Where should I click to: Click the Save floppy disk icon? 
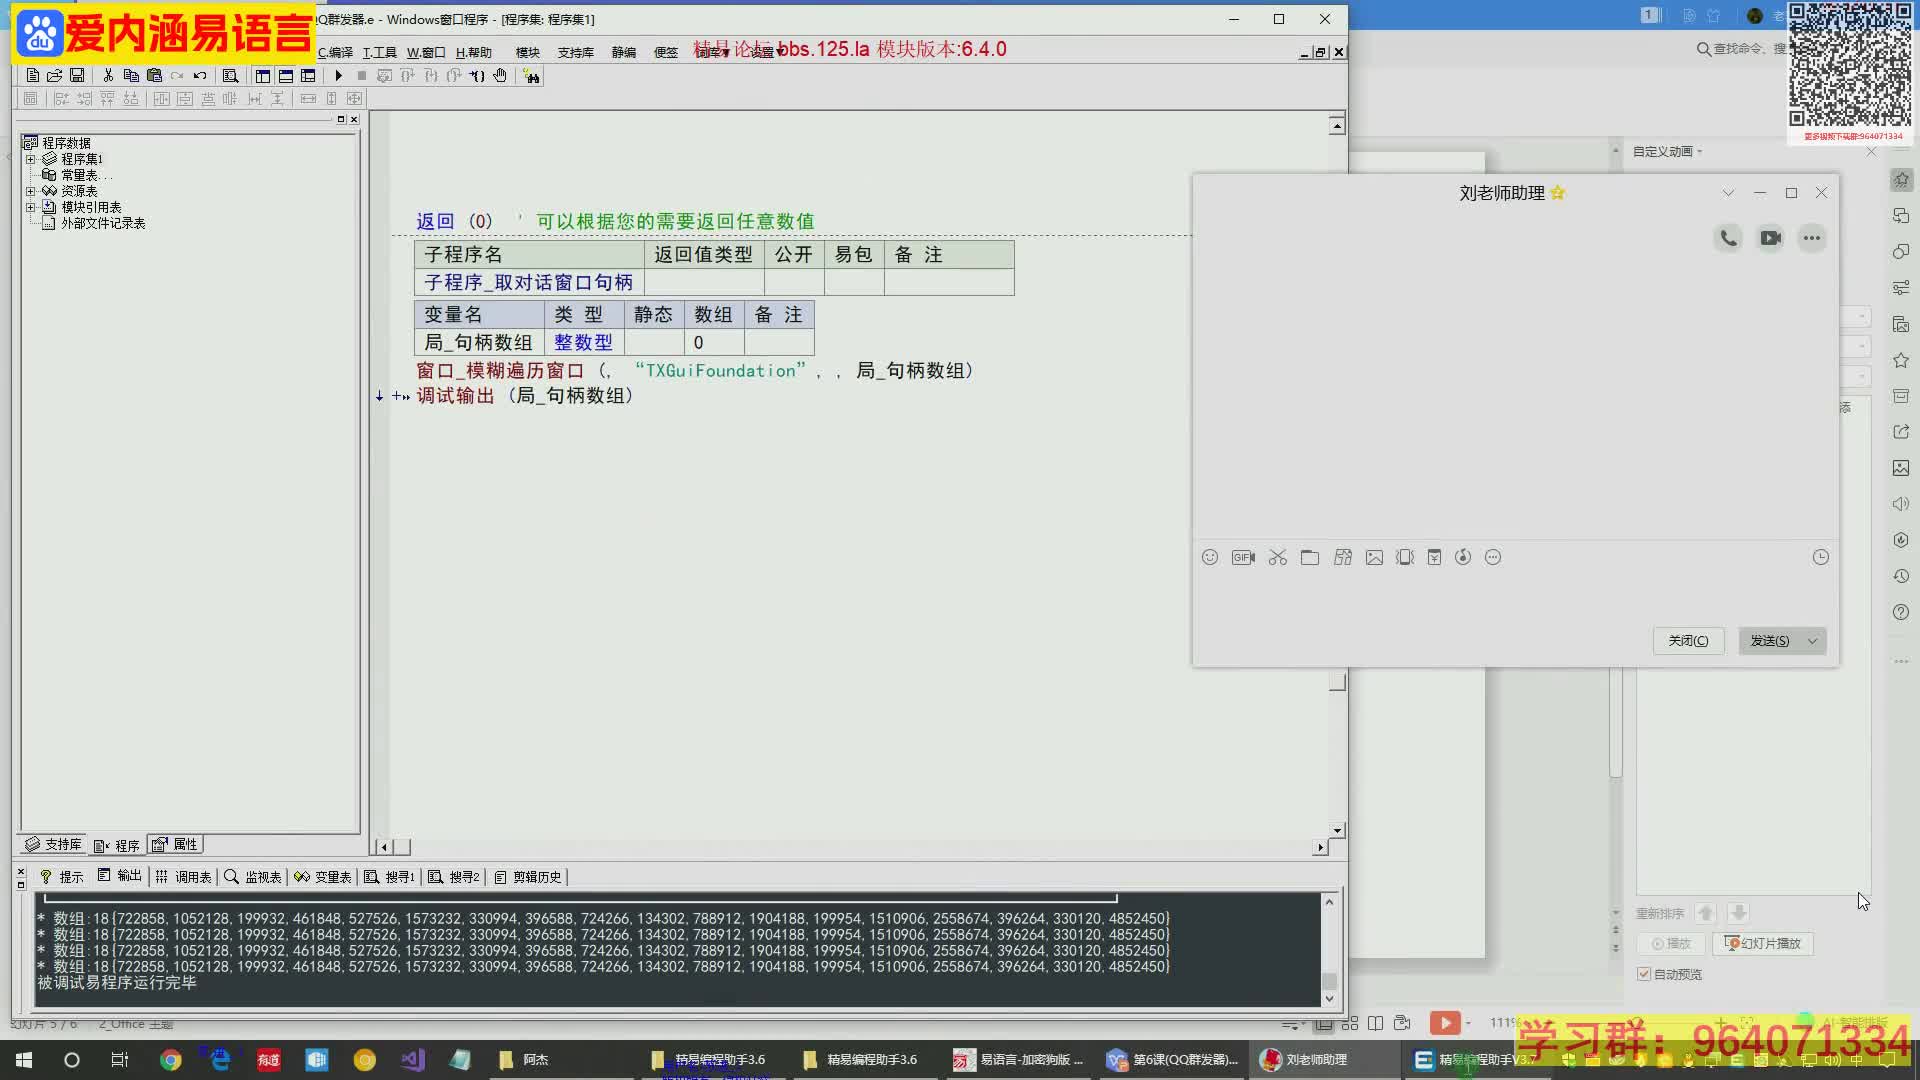[77, 76]
